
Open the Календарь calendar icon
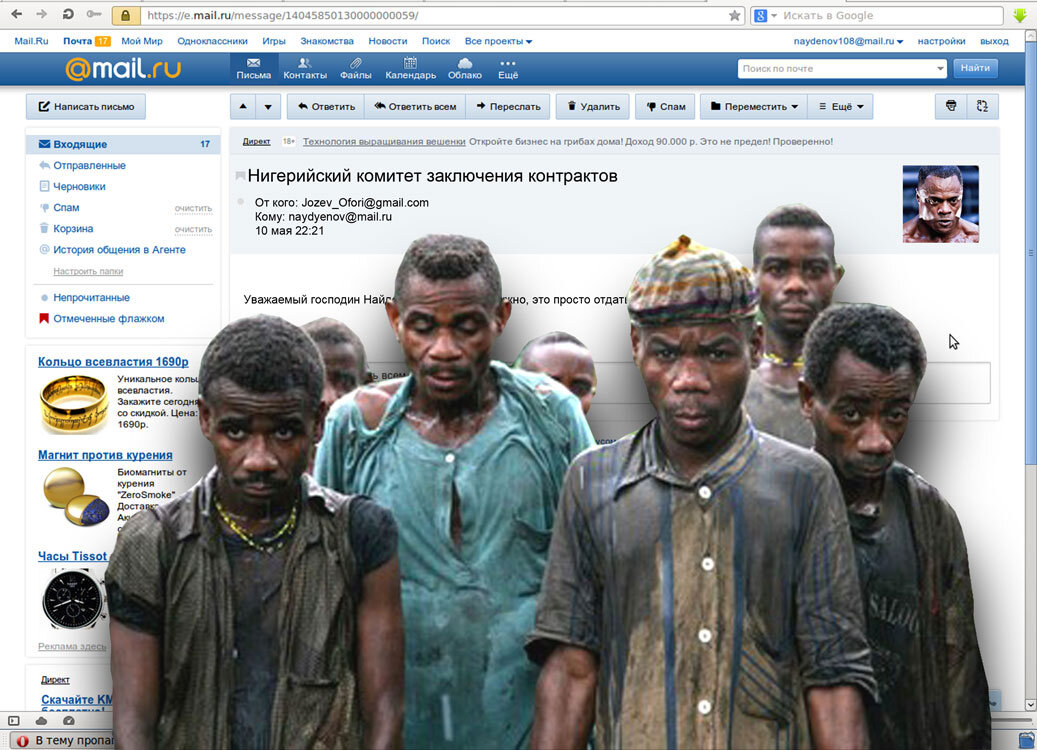(410, 63)
